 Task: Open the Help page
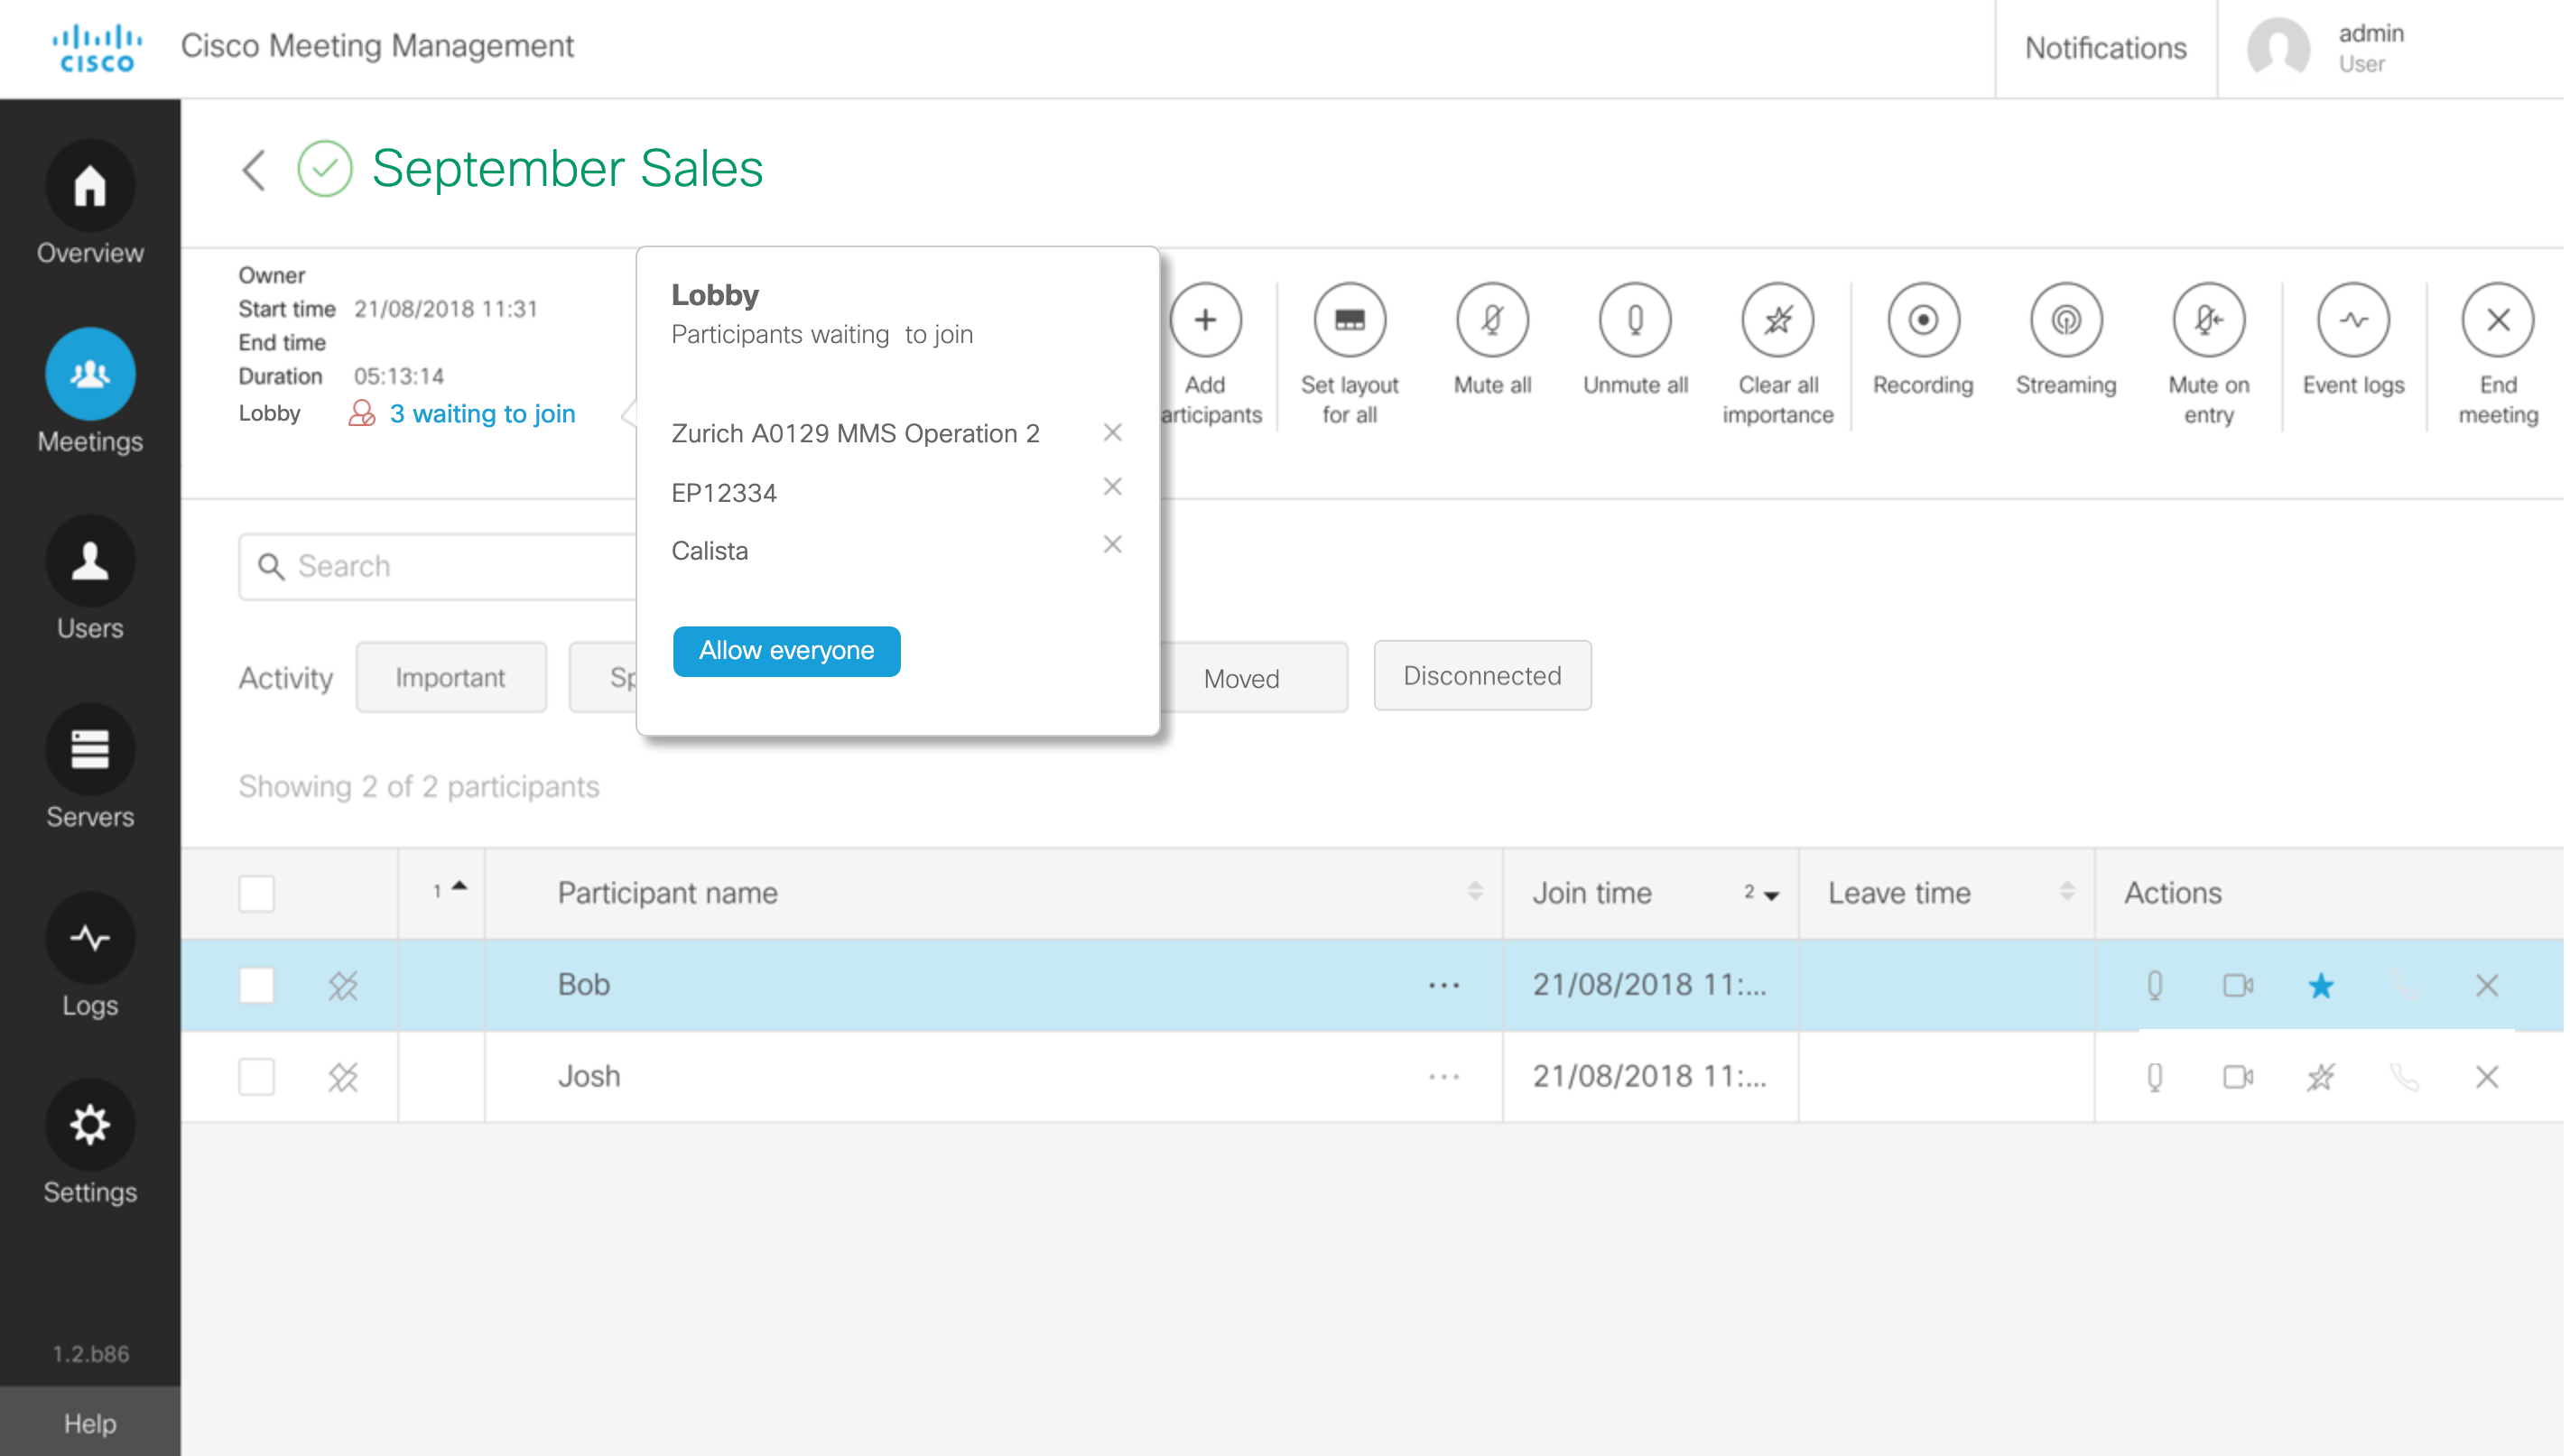[90, 1423]
